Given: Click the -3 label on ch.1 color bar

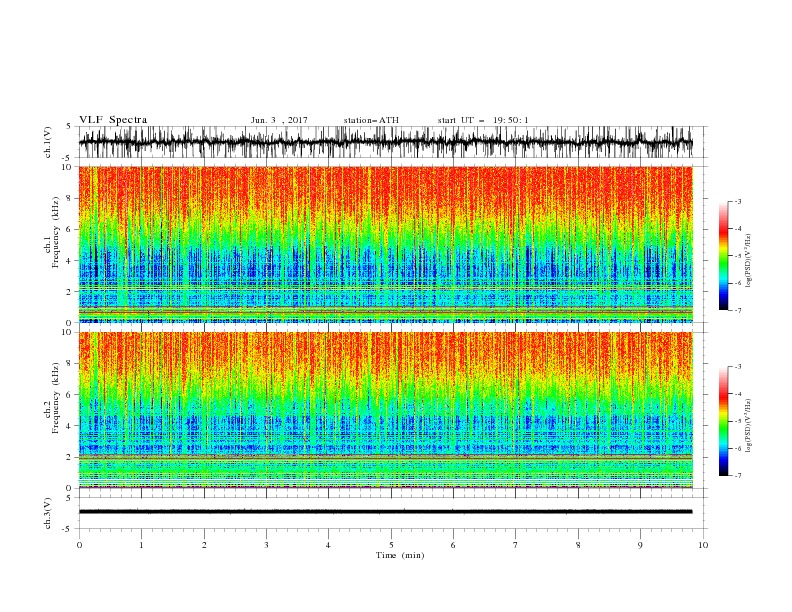Looking at the screenshot, I should 738,201.
